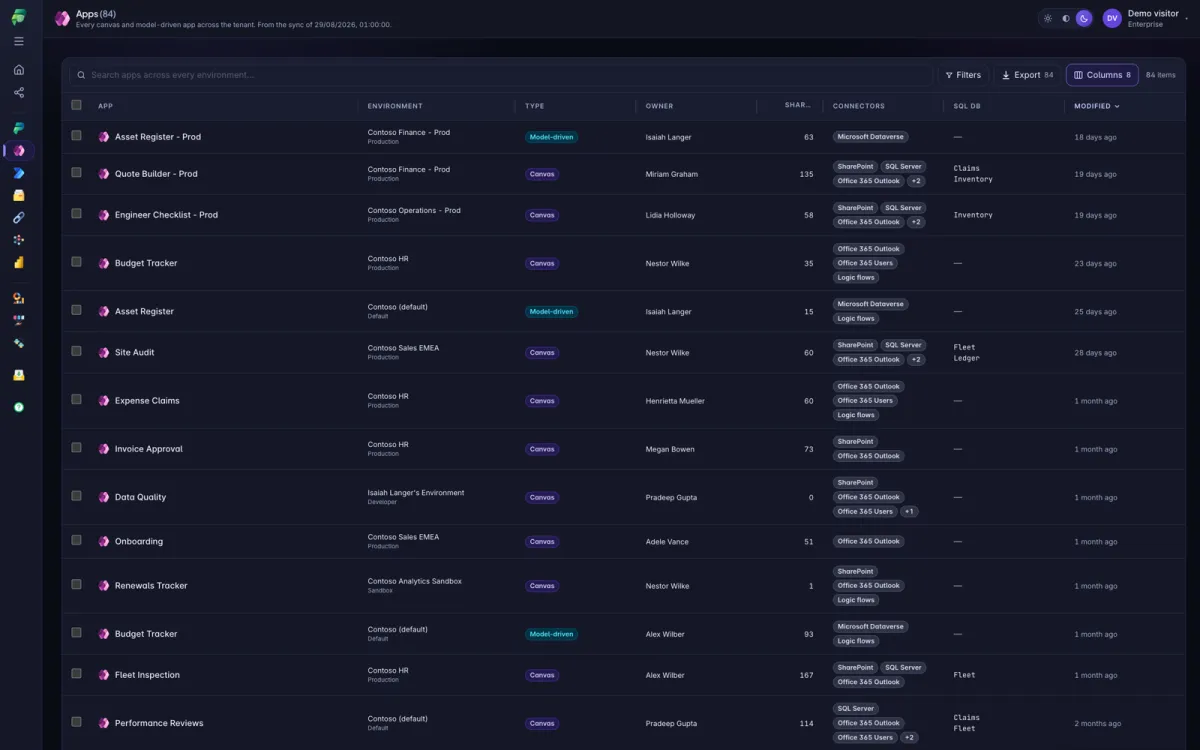
Task: Click the app icon beside Performance Reviews
Action: click(104, 723)
